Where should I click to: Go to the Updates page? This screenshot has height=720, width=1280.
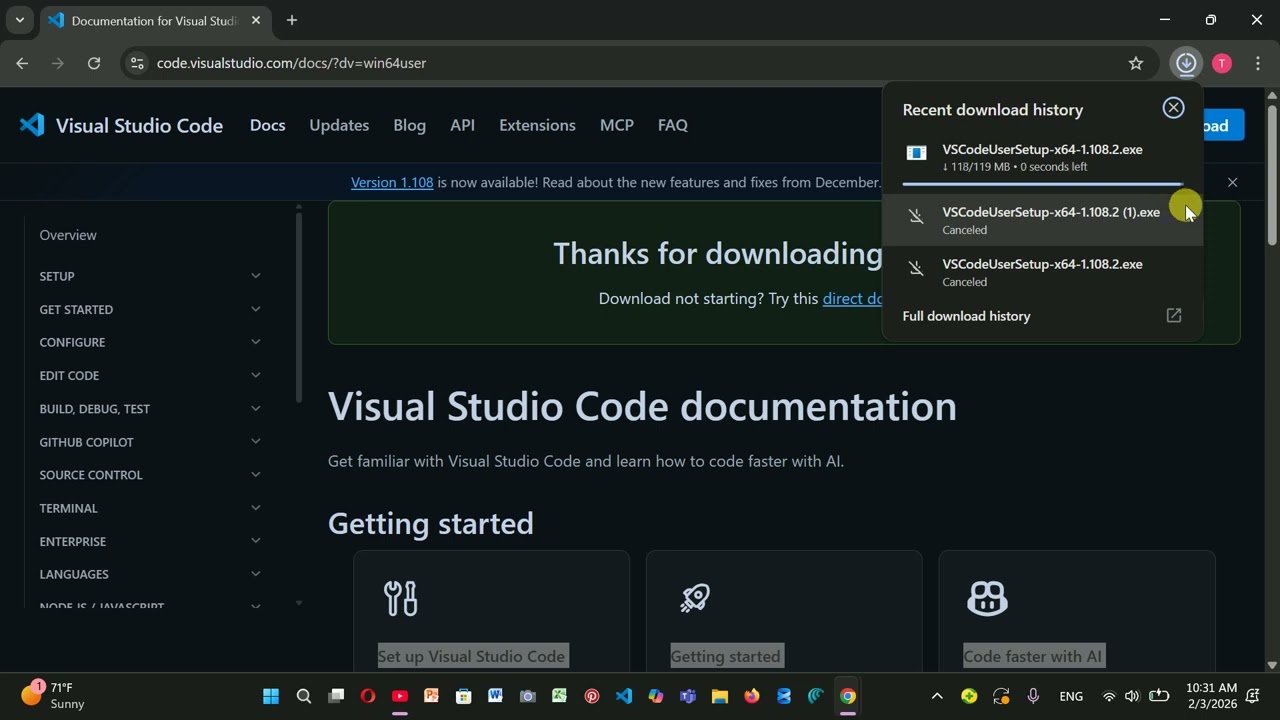[339, 125]
